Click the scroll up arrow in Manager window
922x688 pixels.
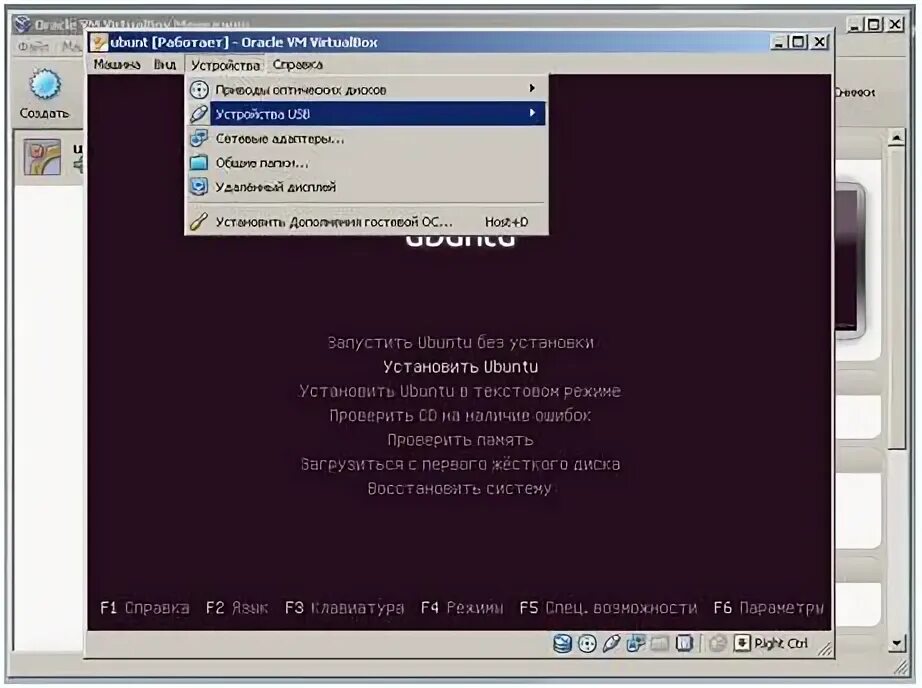tap(896, 138)
